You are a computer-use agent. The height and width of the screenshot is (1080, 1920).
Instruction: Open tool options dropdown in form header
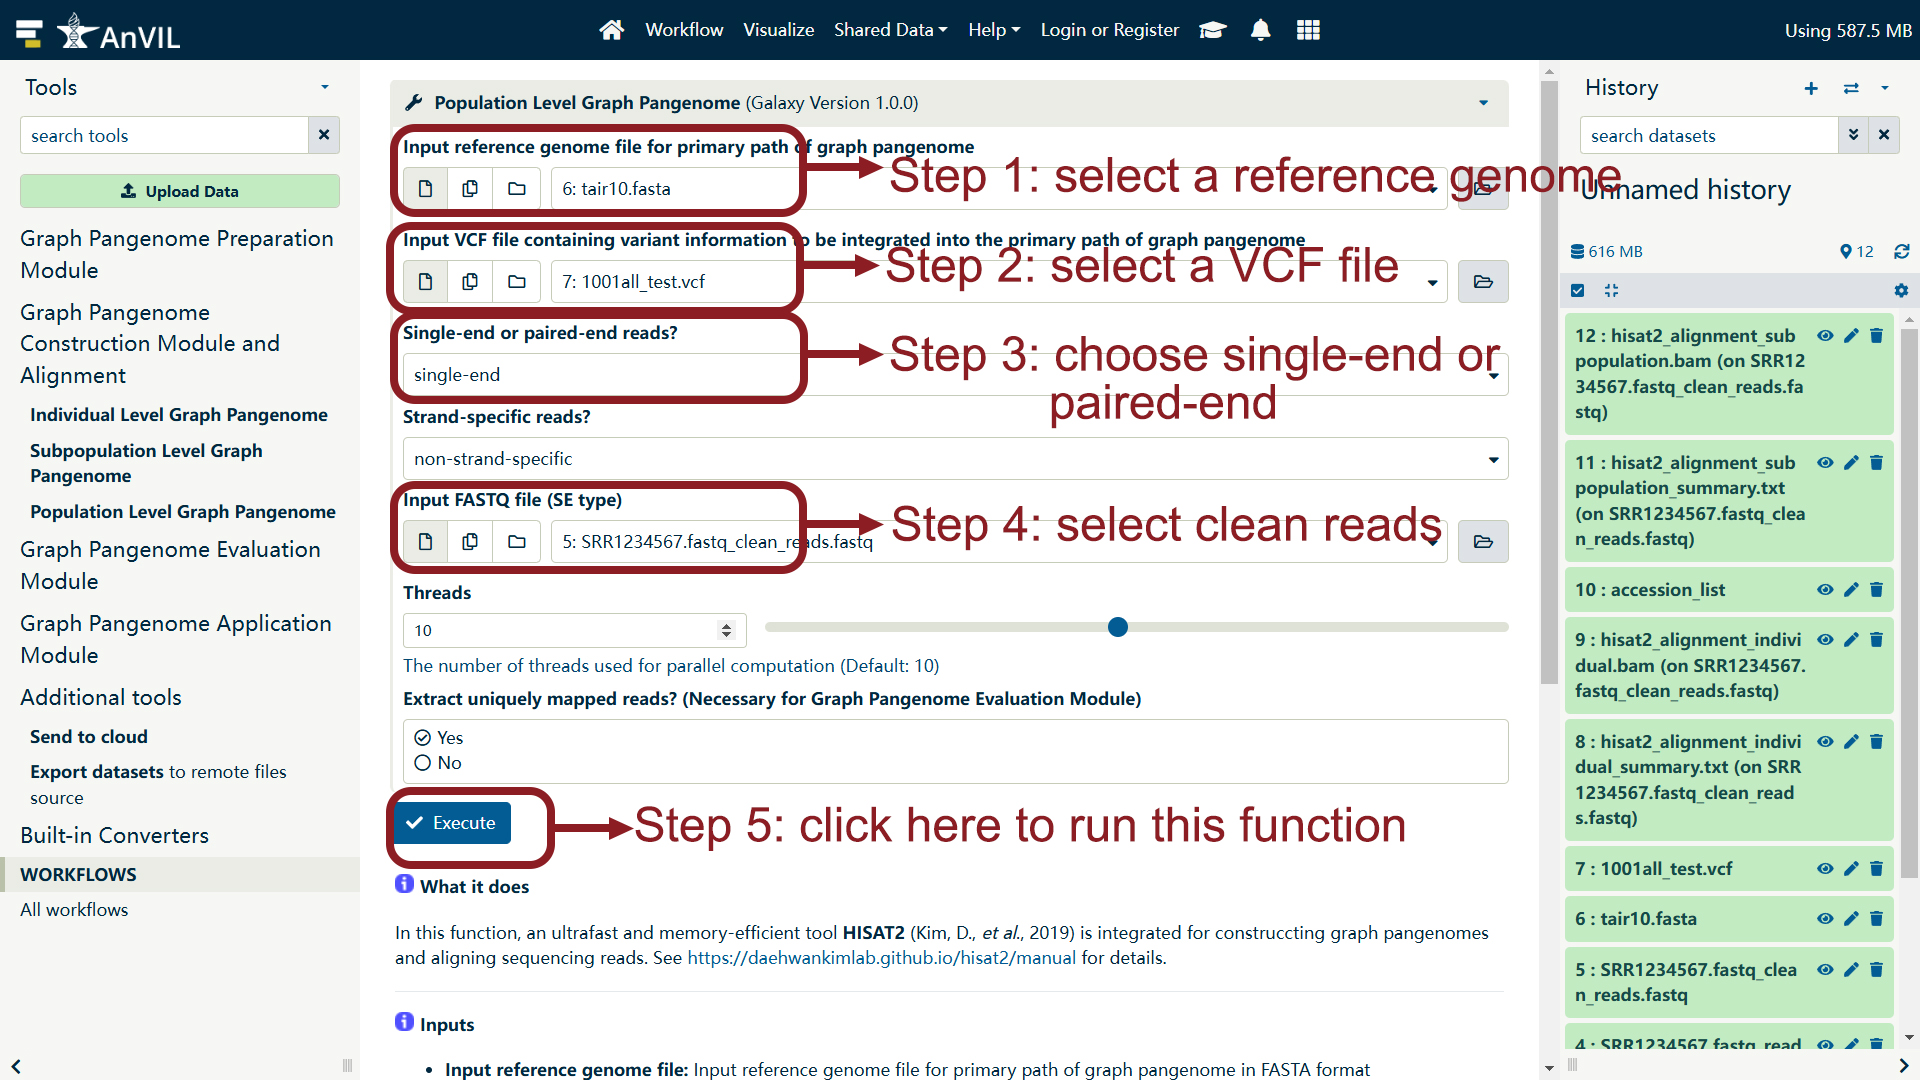point(1483,102)
